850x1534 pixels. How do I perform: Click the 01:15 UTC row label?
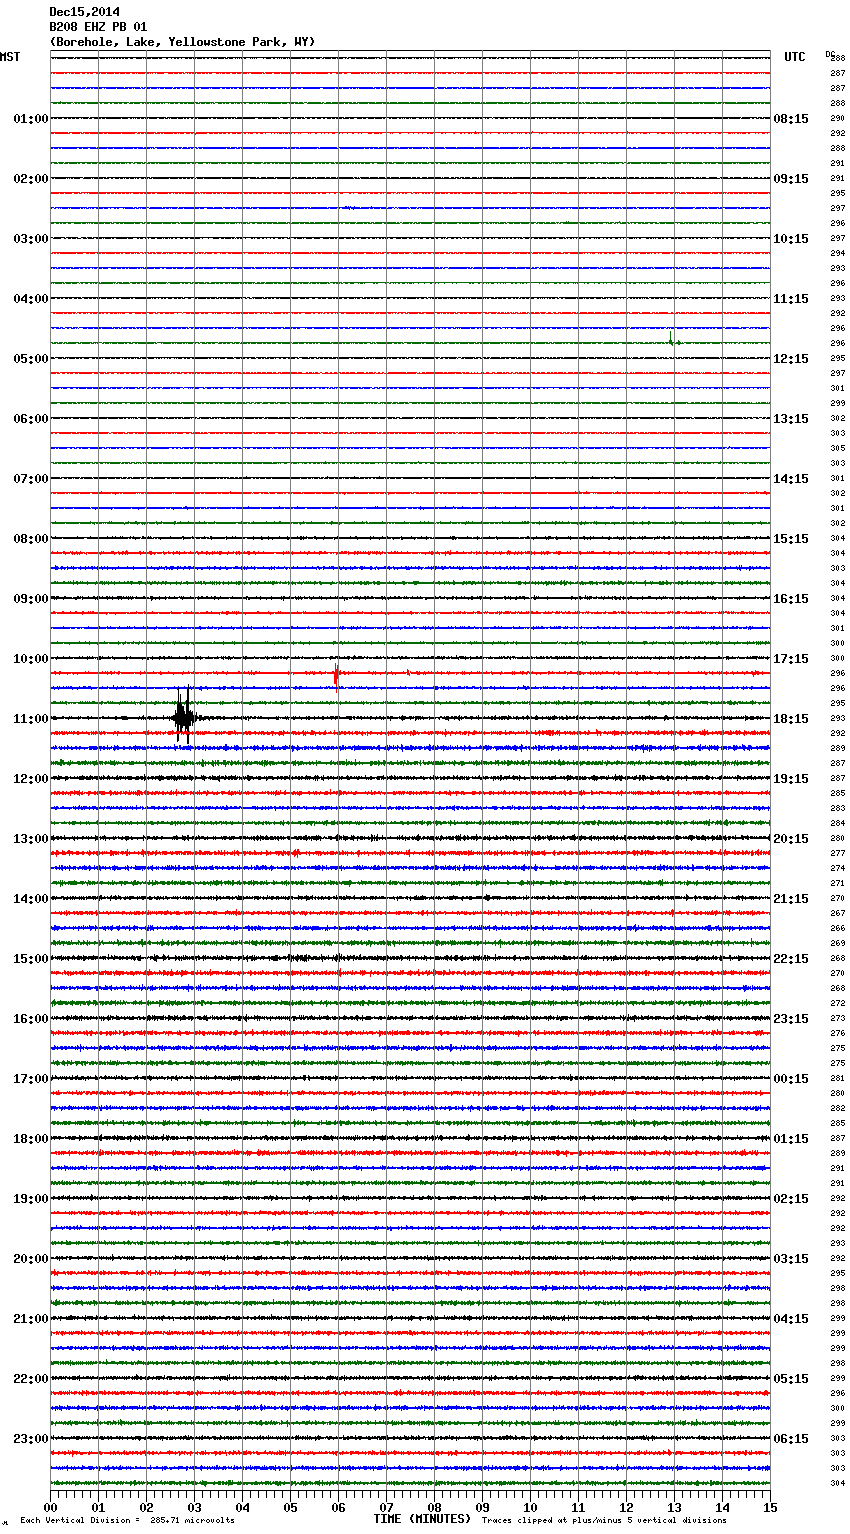pos(791,1139)
